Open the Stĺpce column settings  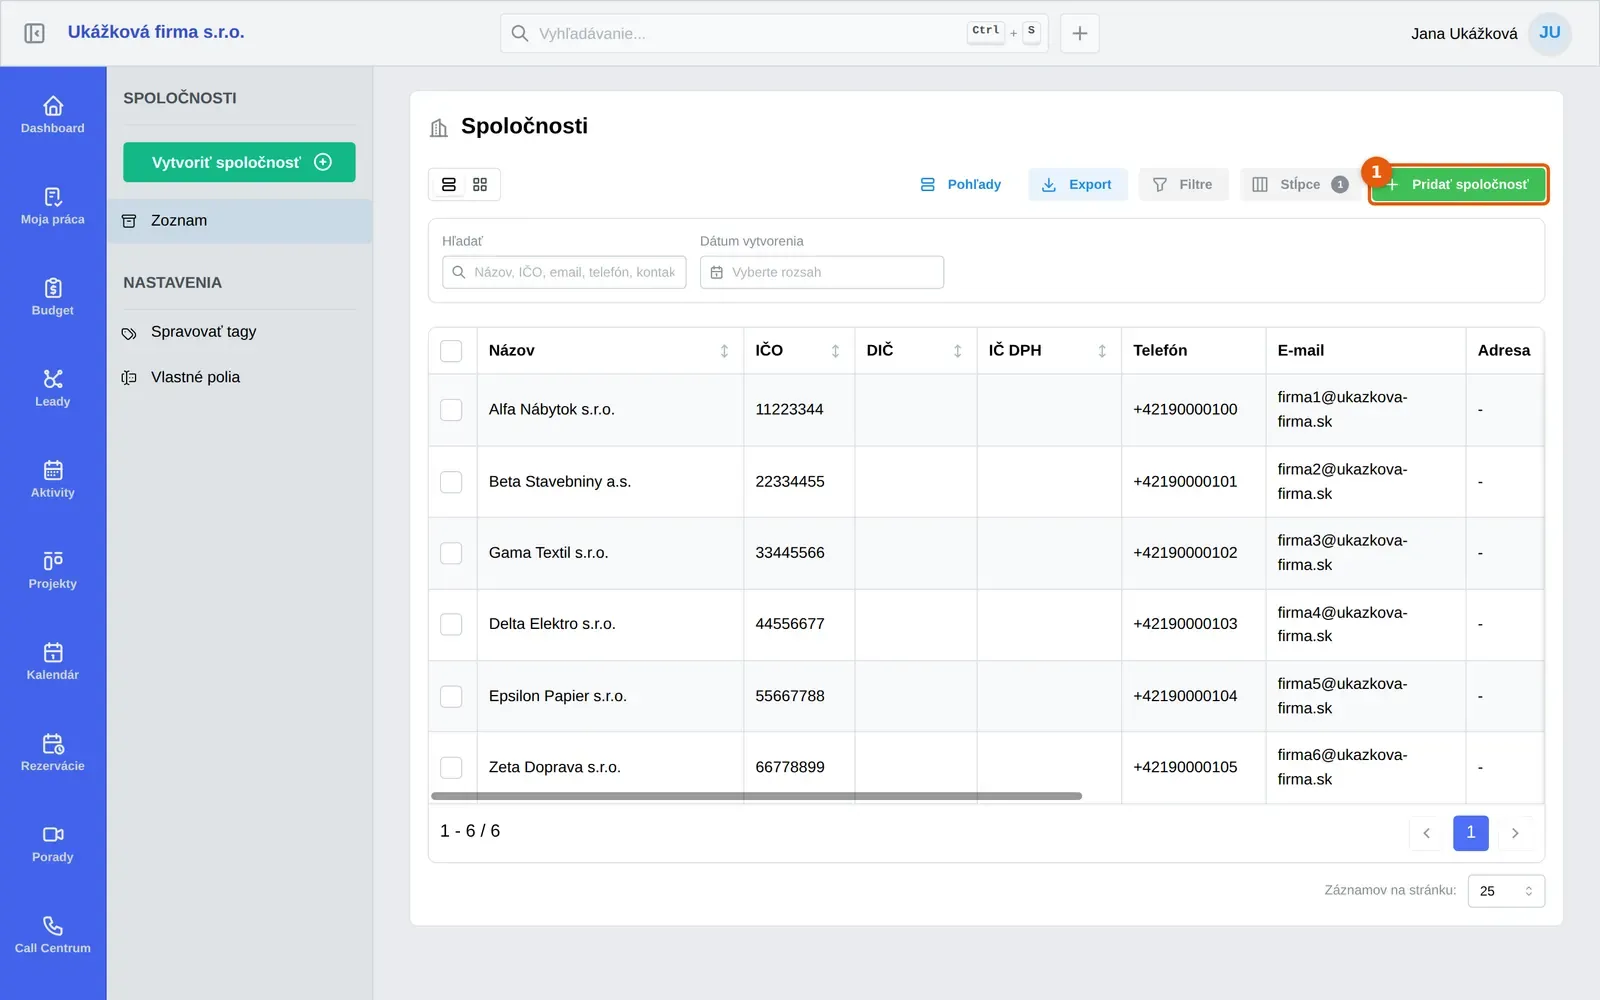[1301, 185]
